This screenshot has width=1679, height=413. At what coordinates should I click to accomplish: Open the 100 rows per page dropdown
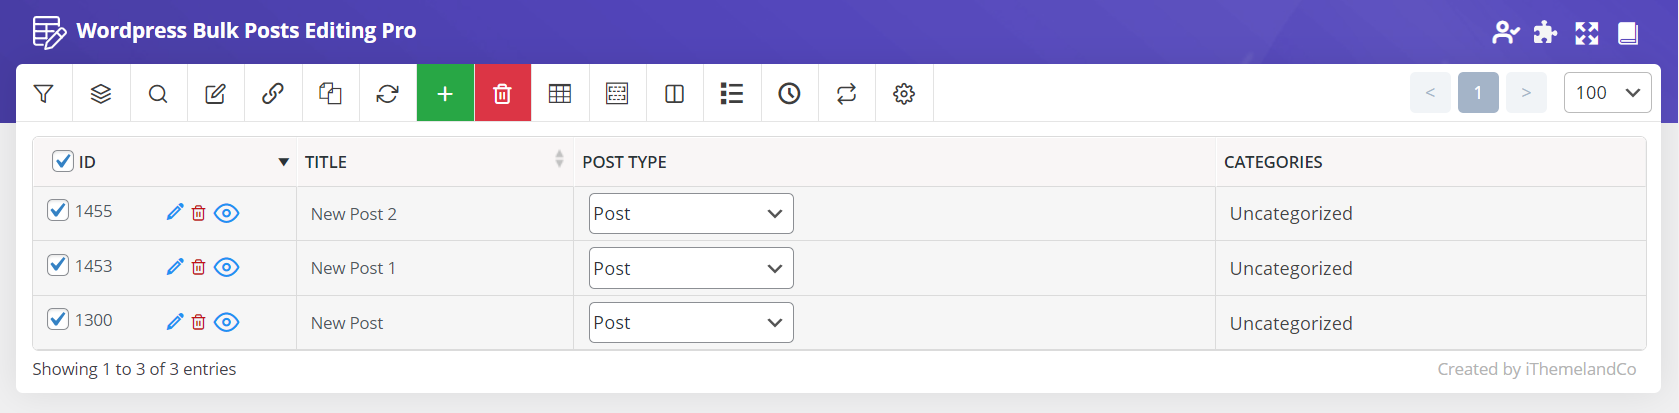point(1607,93)
